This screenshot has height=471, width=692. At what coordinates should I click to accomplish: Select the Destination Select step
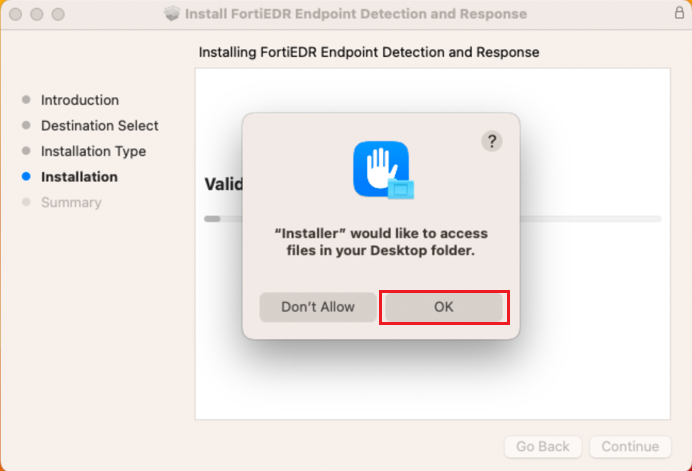coord(99,126)
